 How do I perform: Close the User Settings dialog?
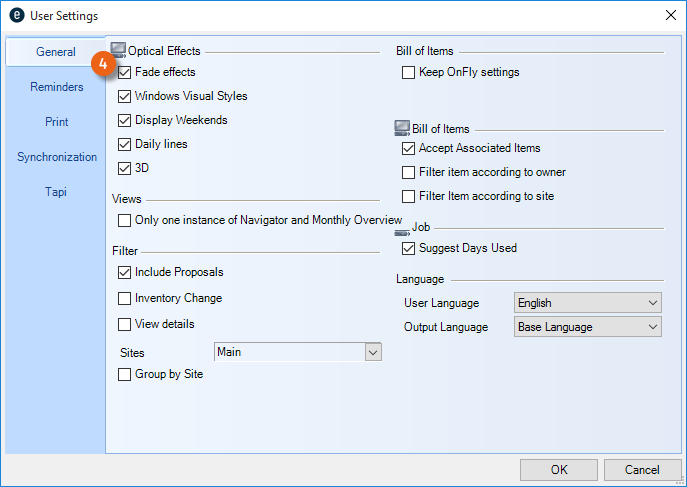tap(669, 15)
